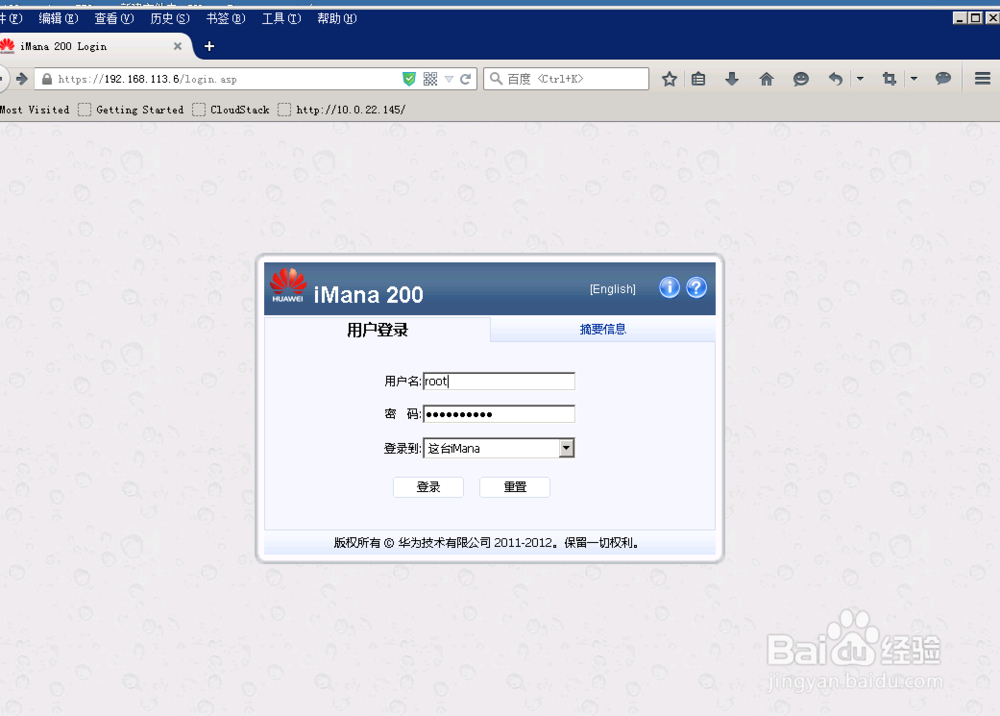Open the 工具 (Tools) menu
Image resolution: width=1000 pixels, height=716 pixels.
tap(281, 18)
